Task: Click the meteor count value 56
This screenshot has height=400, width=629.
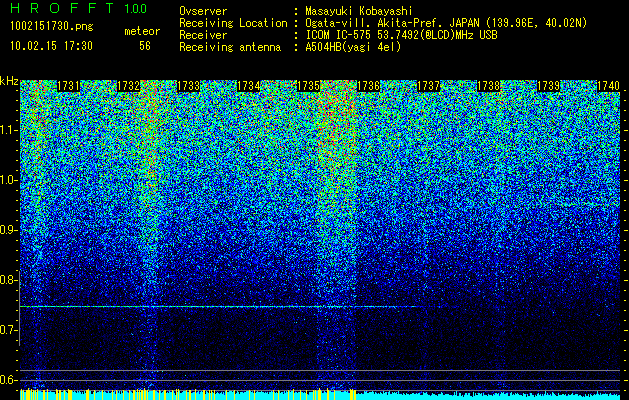Action: coord(145,46)
